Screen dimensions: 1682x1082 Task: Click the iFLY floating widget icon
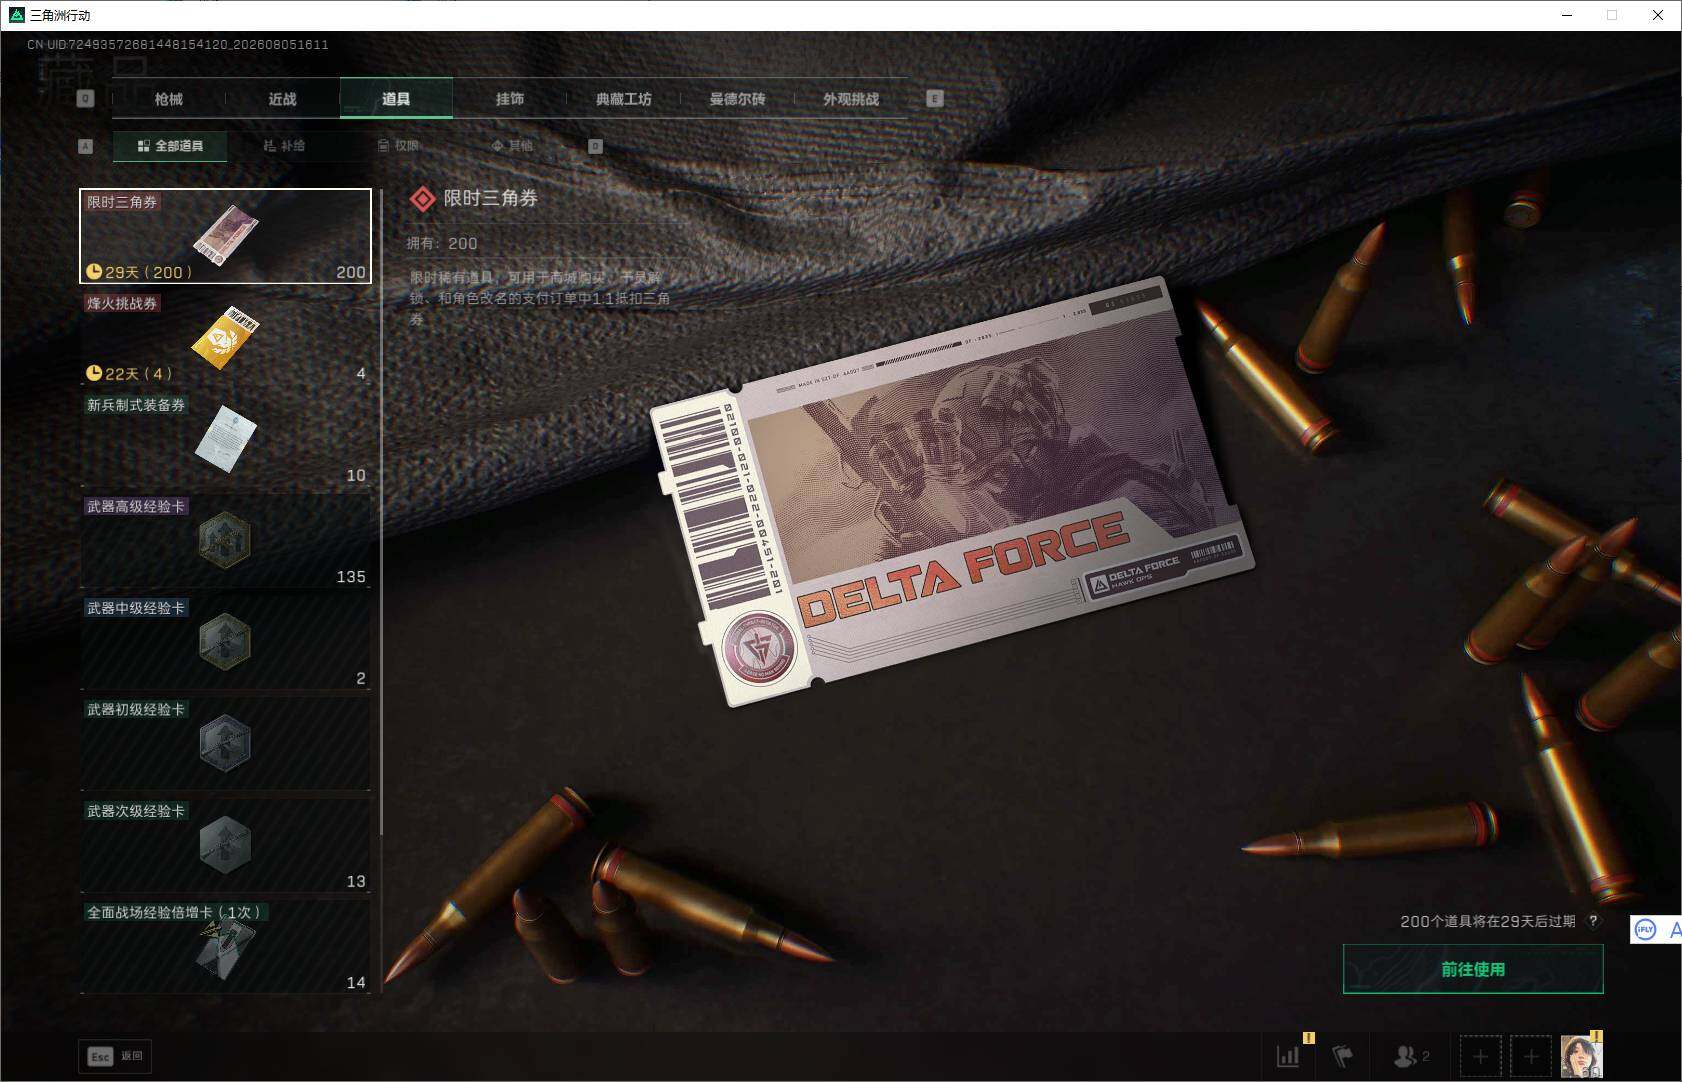1645,929
